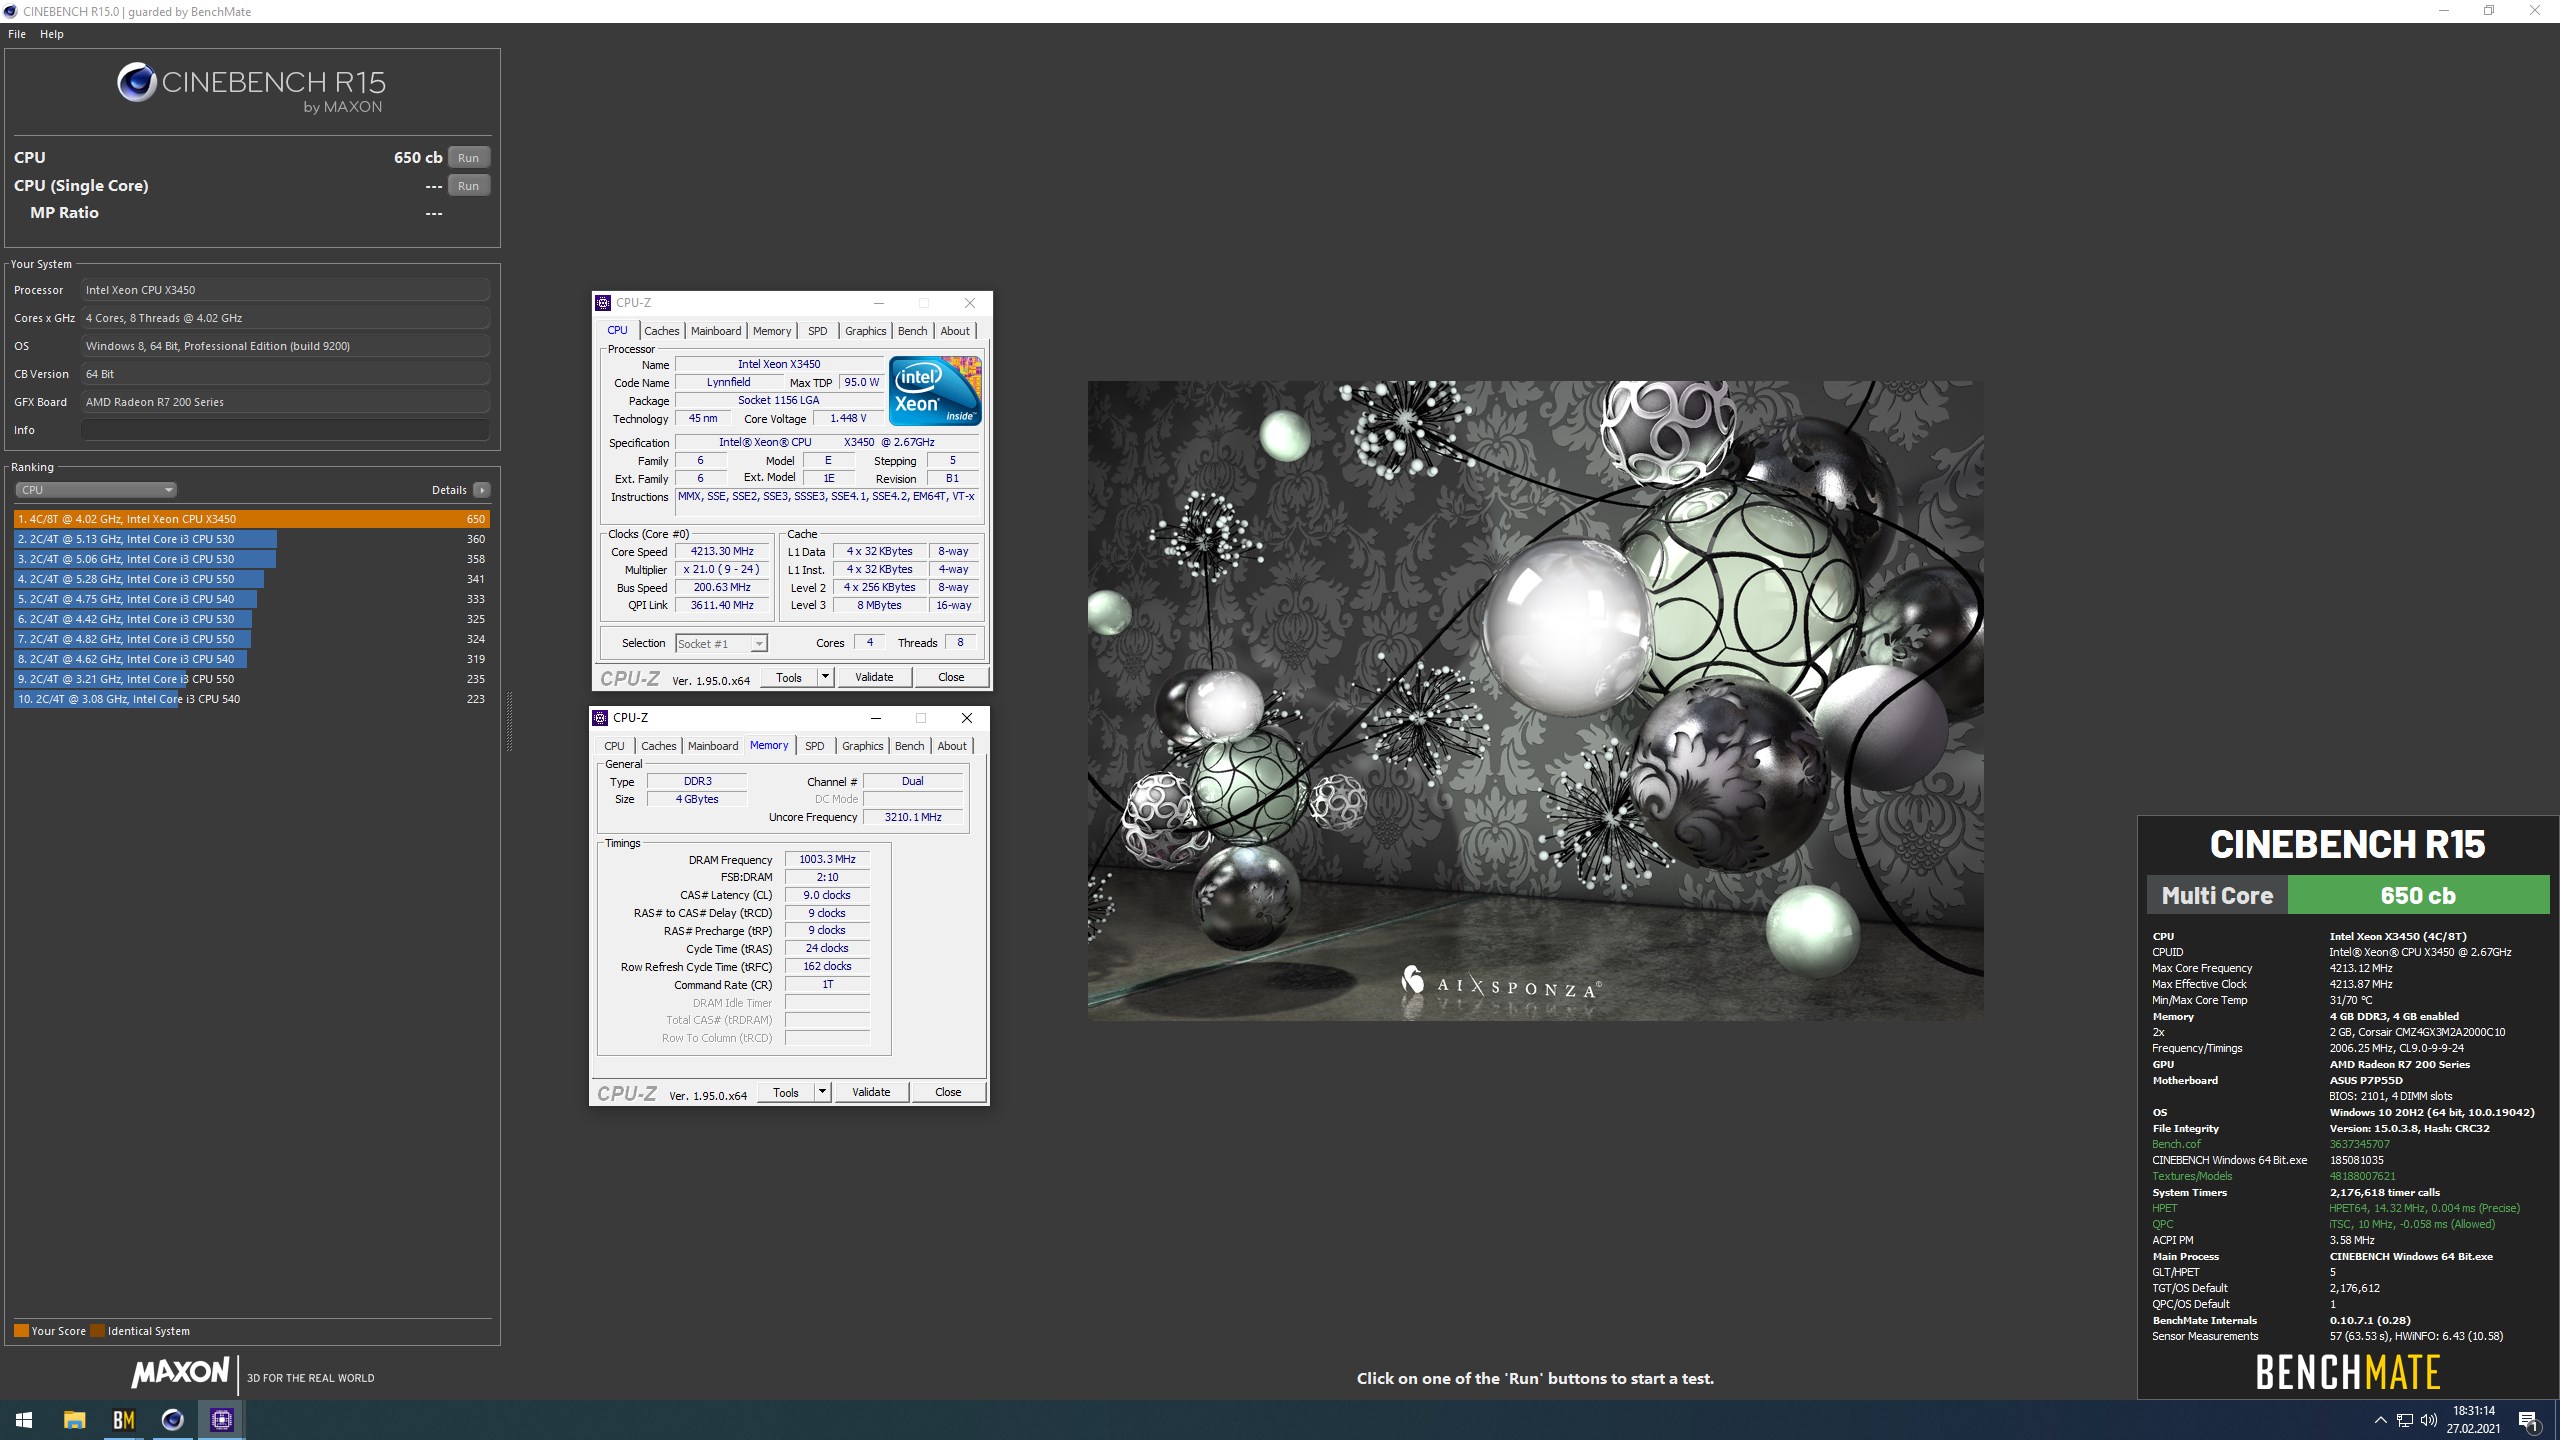Click the taskbar clock showing 18:31:14
Image resolution: width=2560 pixels, height=1440 pixels.
[x=2473, y=1420]
